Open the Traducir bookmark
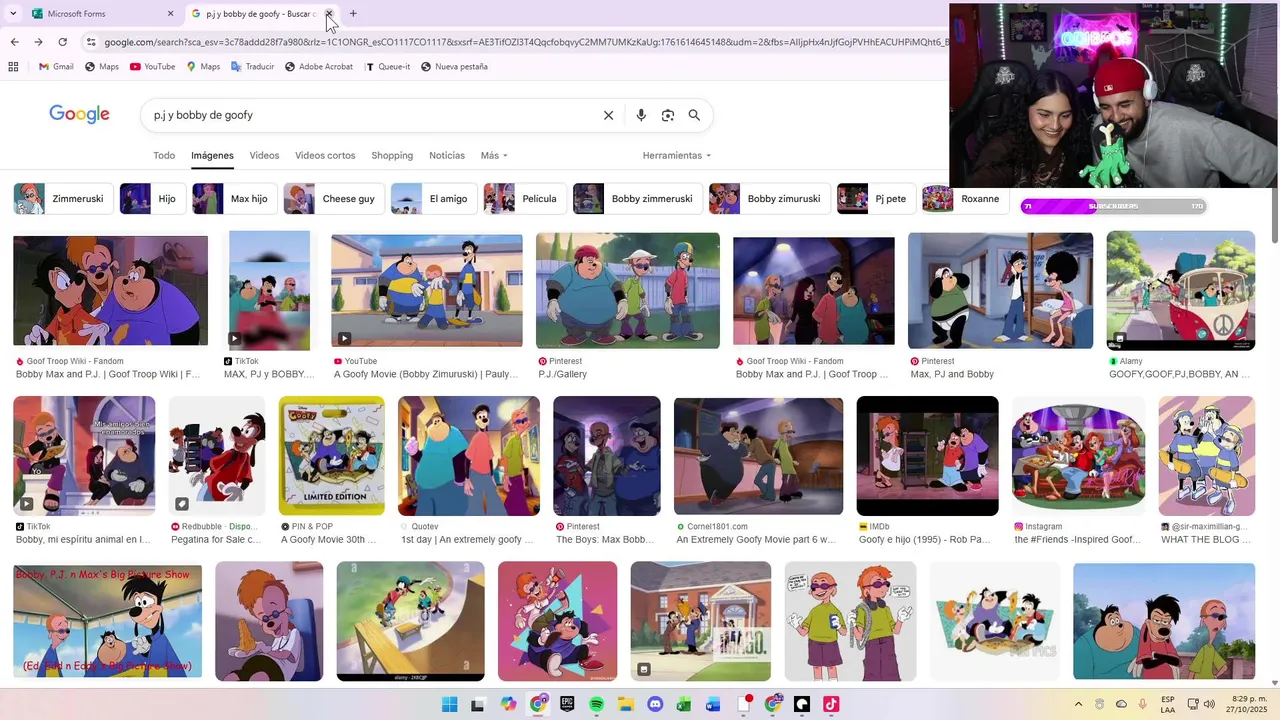This screenshot has height=720, width=1280. pyautogui.click(x=252, y=67)
